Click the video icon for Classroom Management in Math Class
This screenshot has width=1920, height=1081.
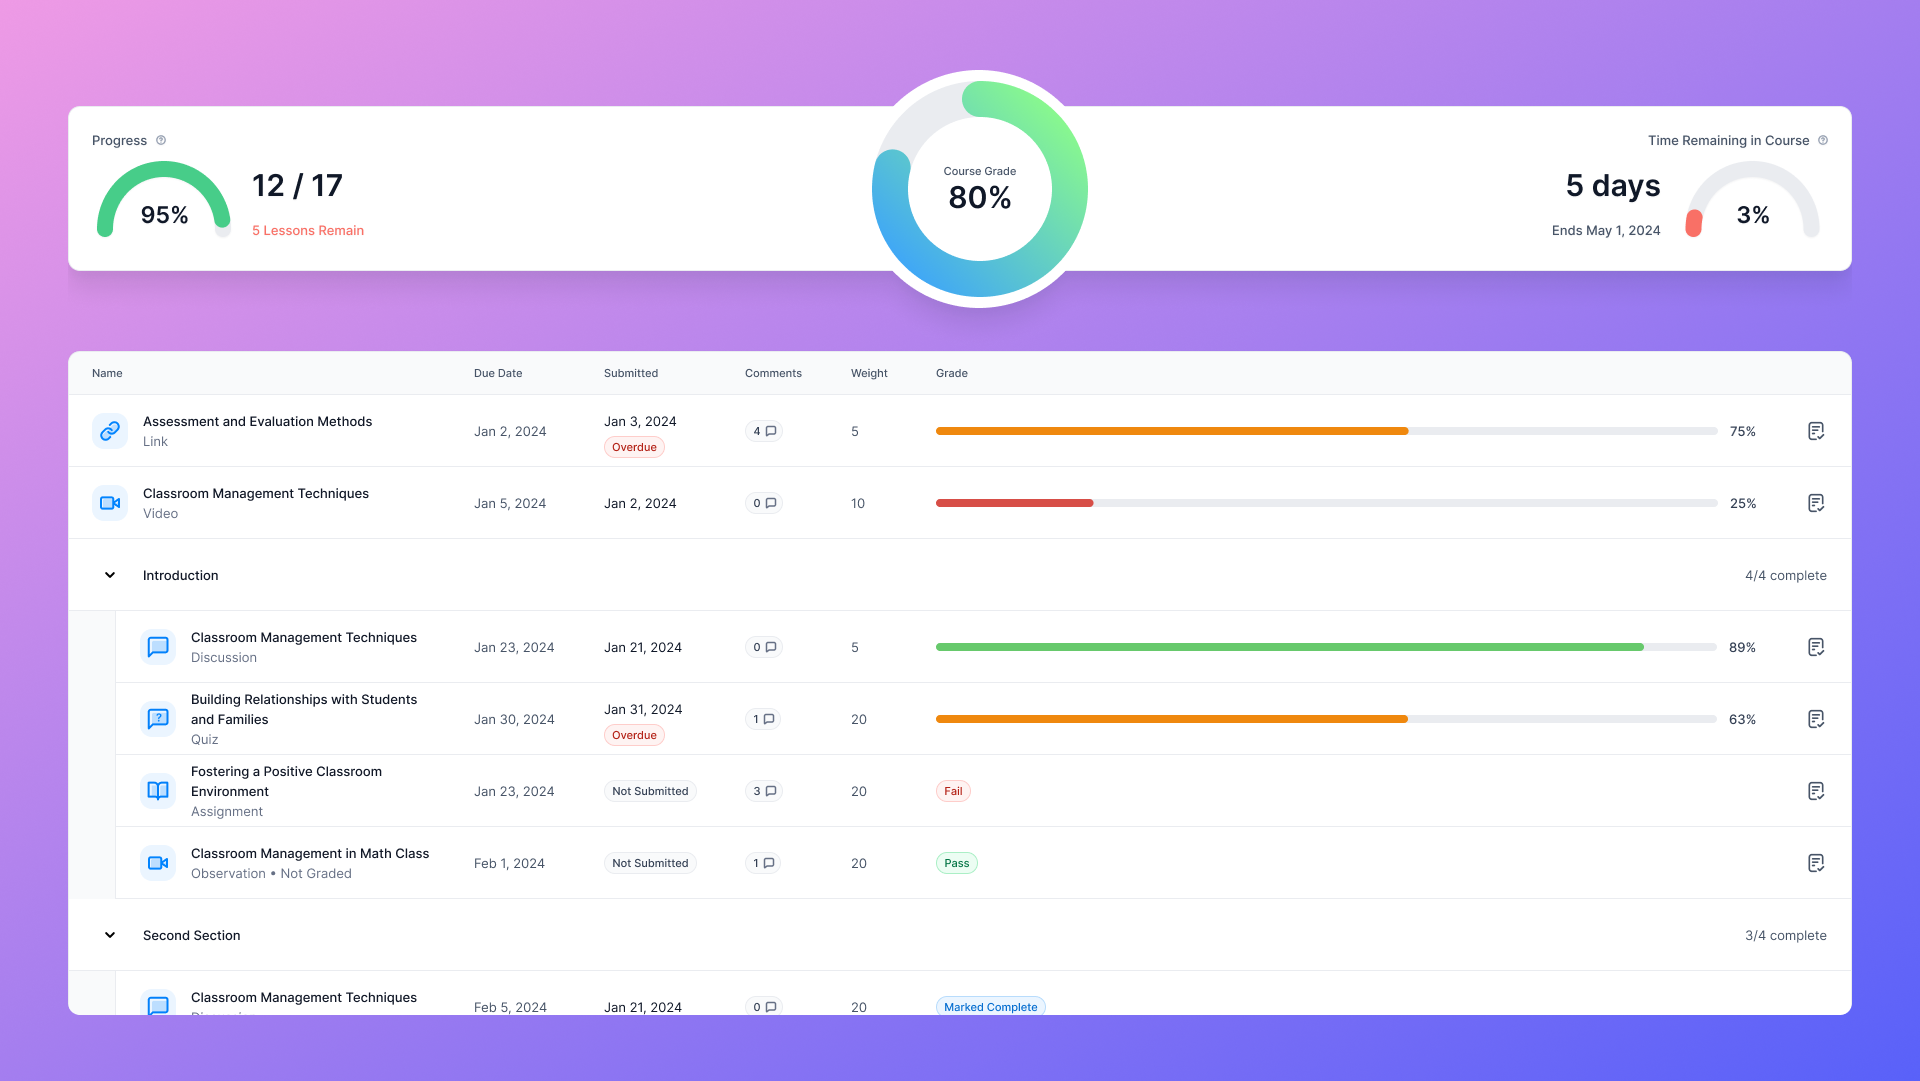158,863
